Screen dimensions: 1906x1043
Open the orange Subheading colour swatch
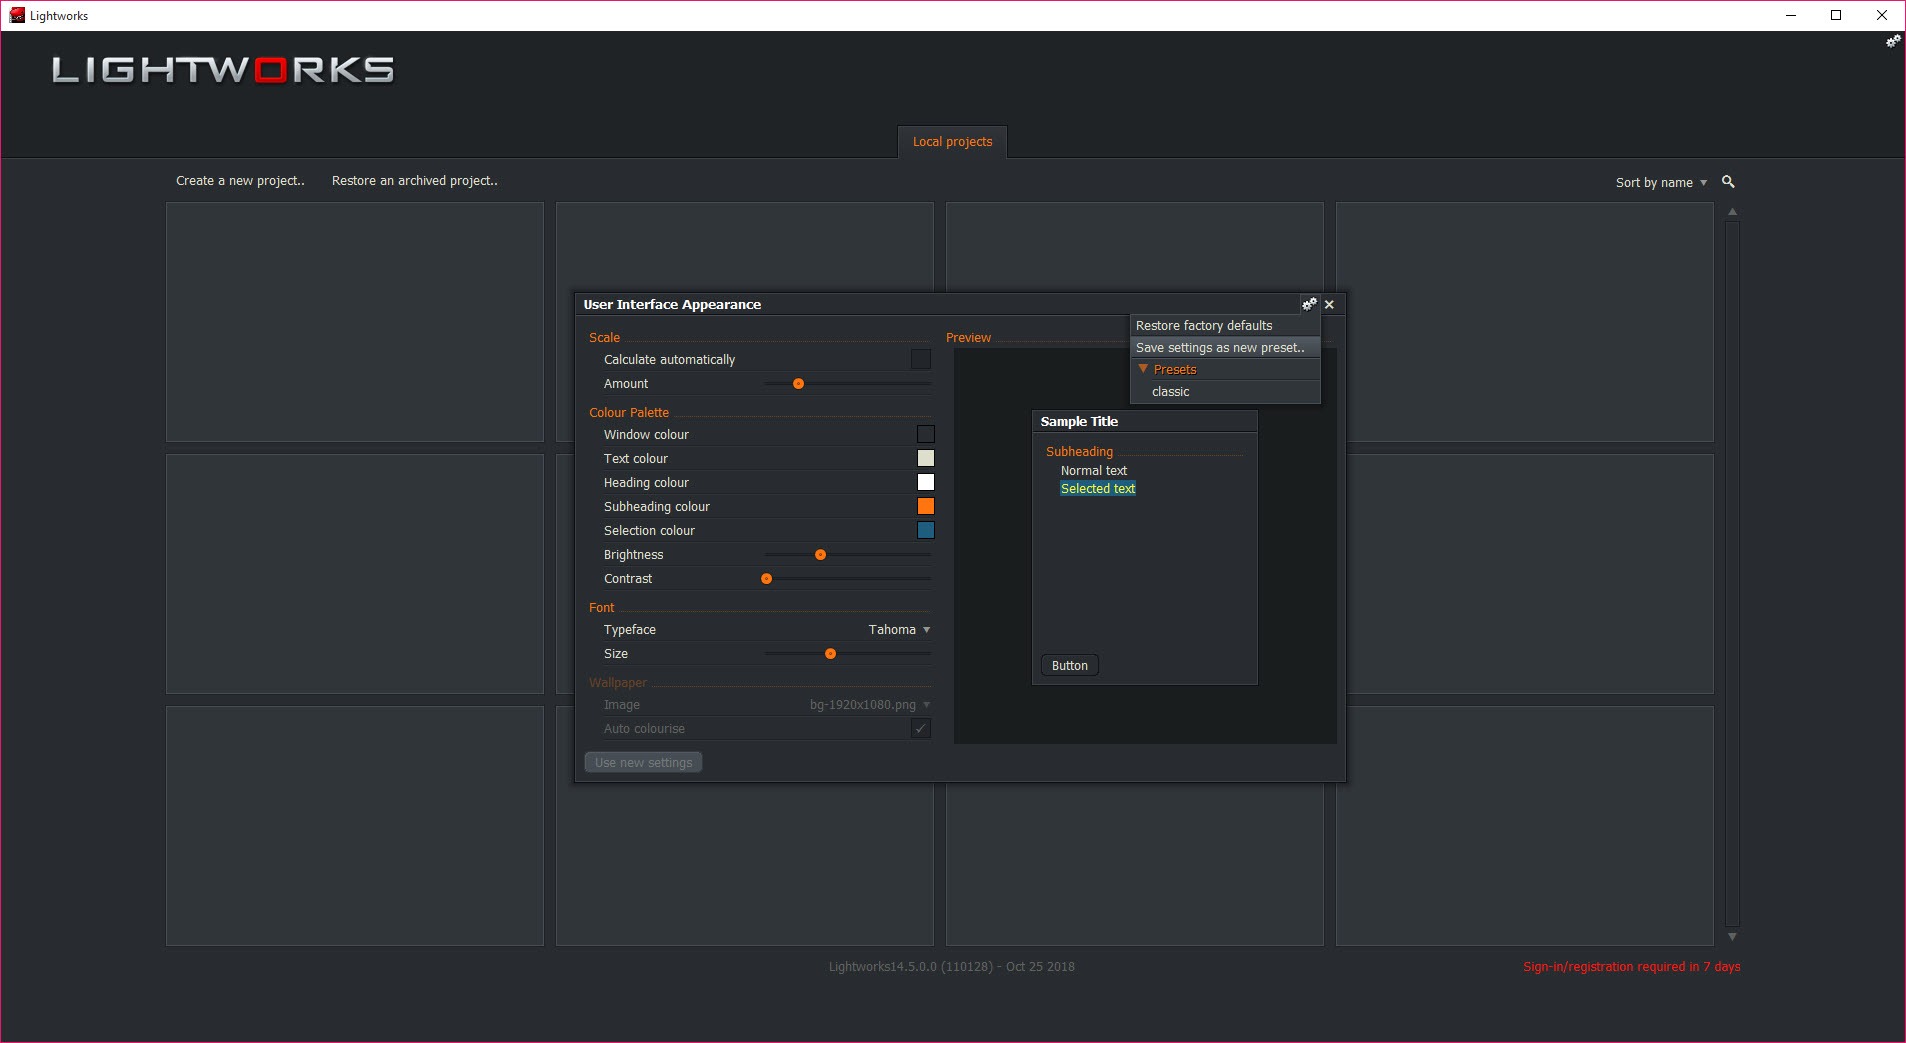(x=926, y=506)
